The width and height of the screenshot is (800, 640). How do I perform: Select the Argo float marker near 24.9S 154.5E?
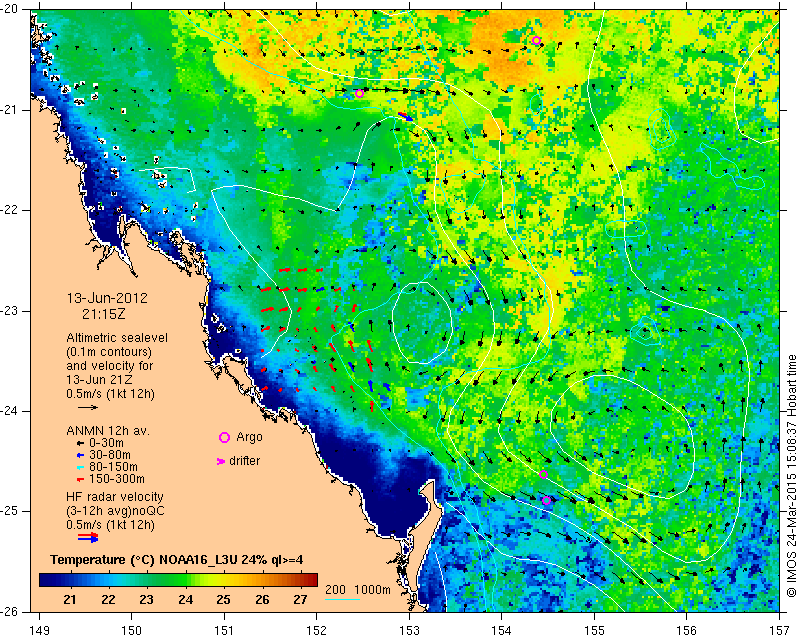point(546,501)
